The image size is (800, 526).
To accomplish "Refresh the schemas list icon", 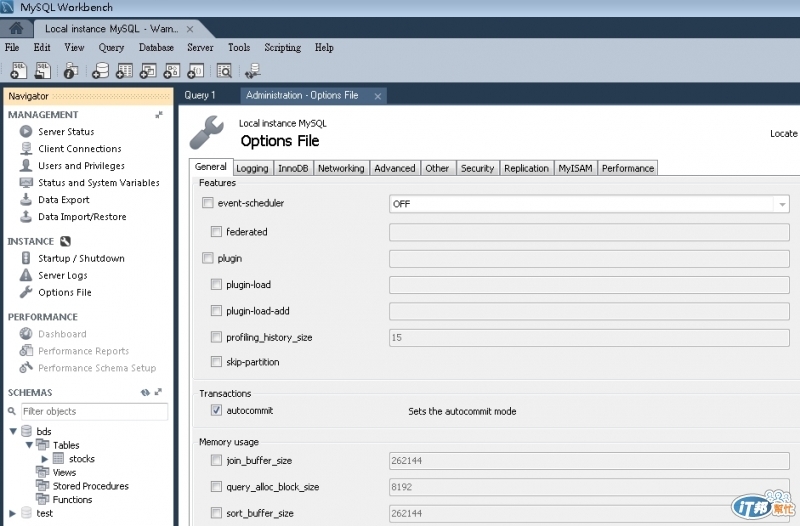I will coord(145,392).
